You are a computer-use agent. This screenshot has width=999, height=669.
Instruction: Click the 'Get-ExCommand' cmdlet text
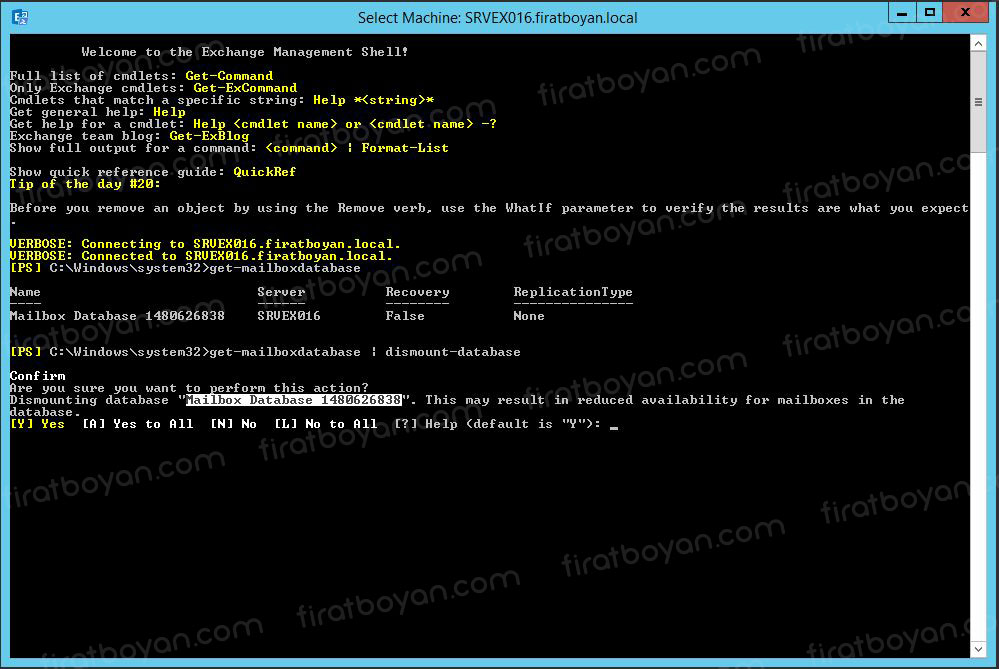[x=245, y=88]
